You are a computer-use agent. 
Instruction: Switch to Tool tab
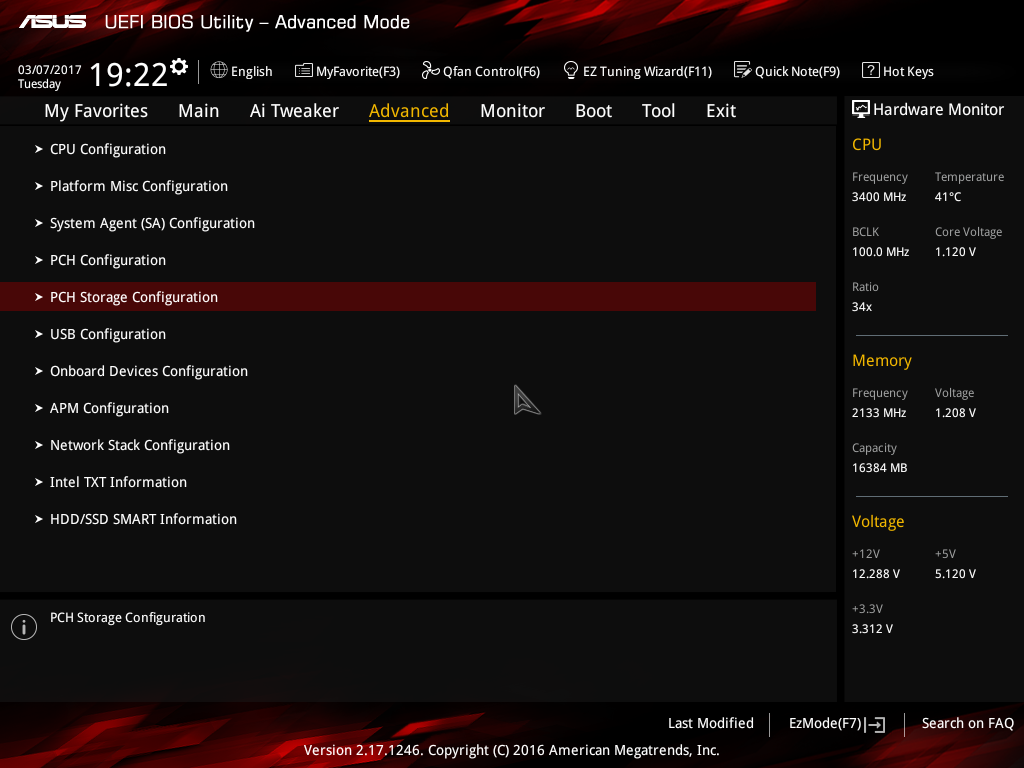tap(658, 111)
